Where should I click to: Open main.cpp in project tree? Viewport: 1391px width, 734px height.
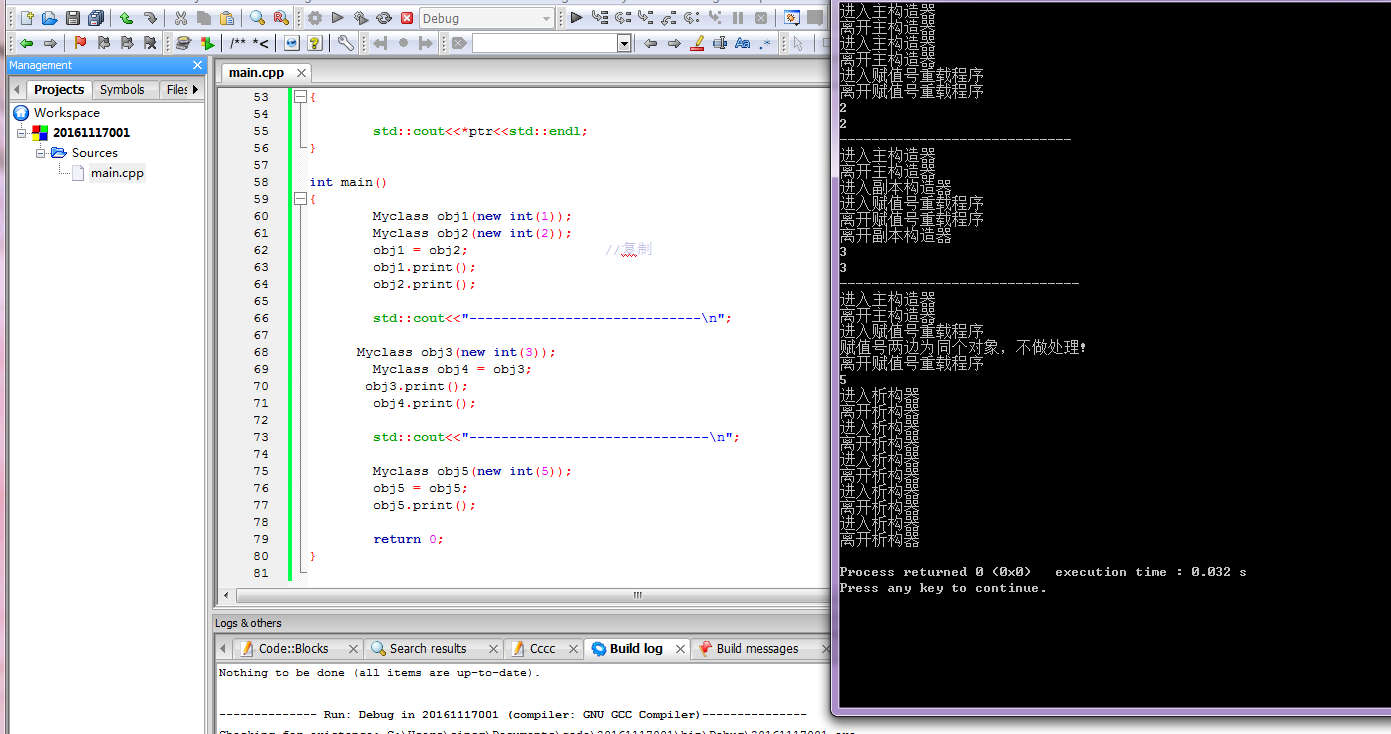point(117,173)
